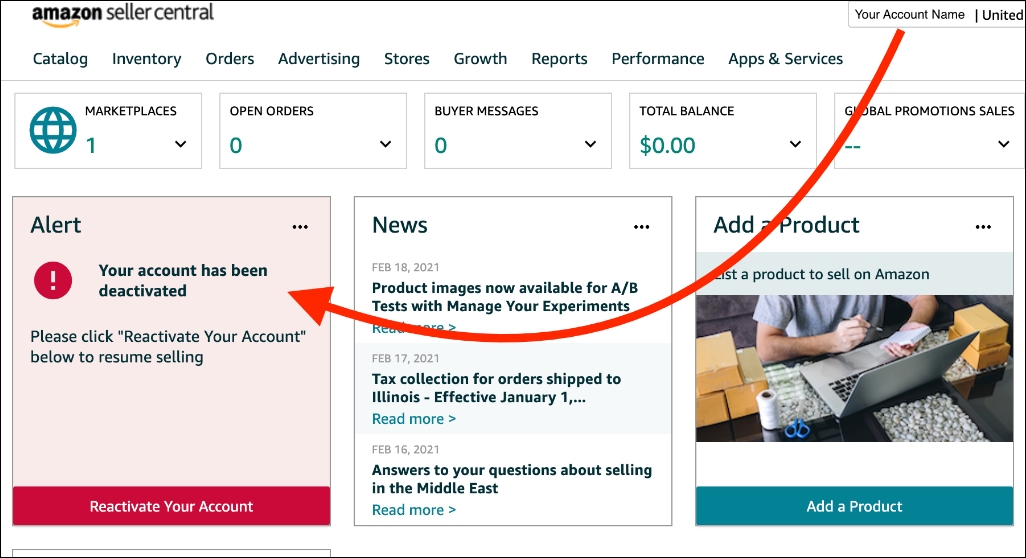Expand the Buyer Messages dropdown chevron
Viewport: 1026px width, 558px height.
(591, 145)
